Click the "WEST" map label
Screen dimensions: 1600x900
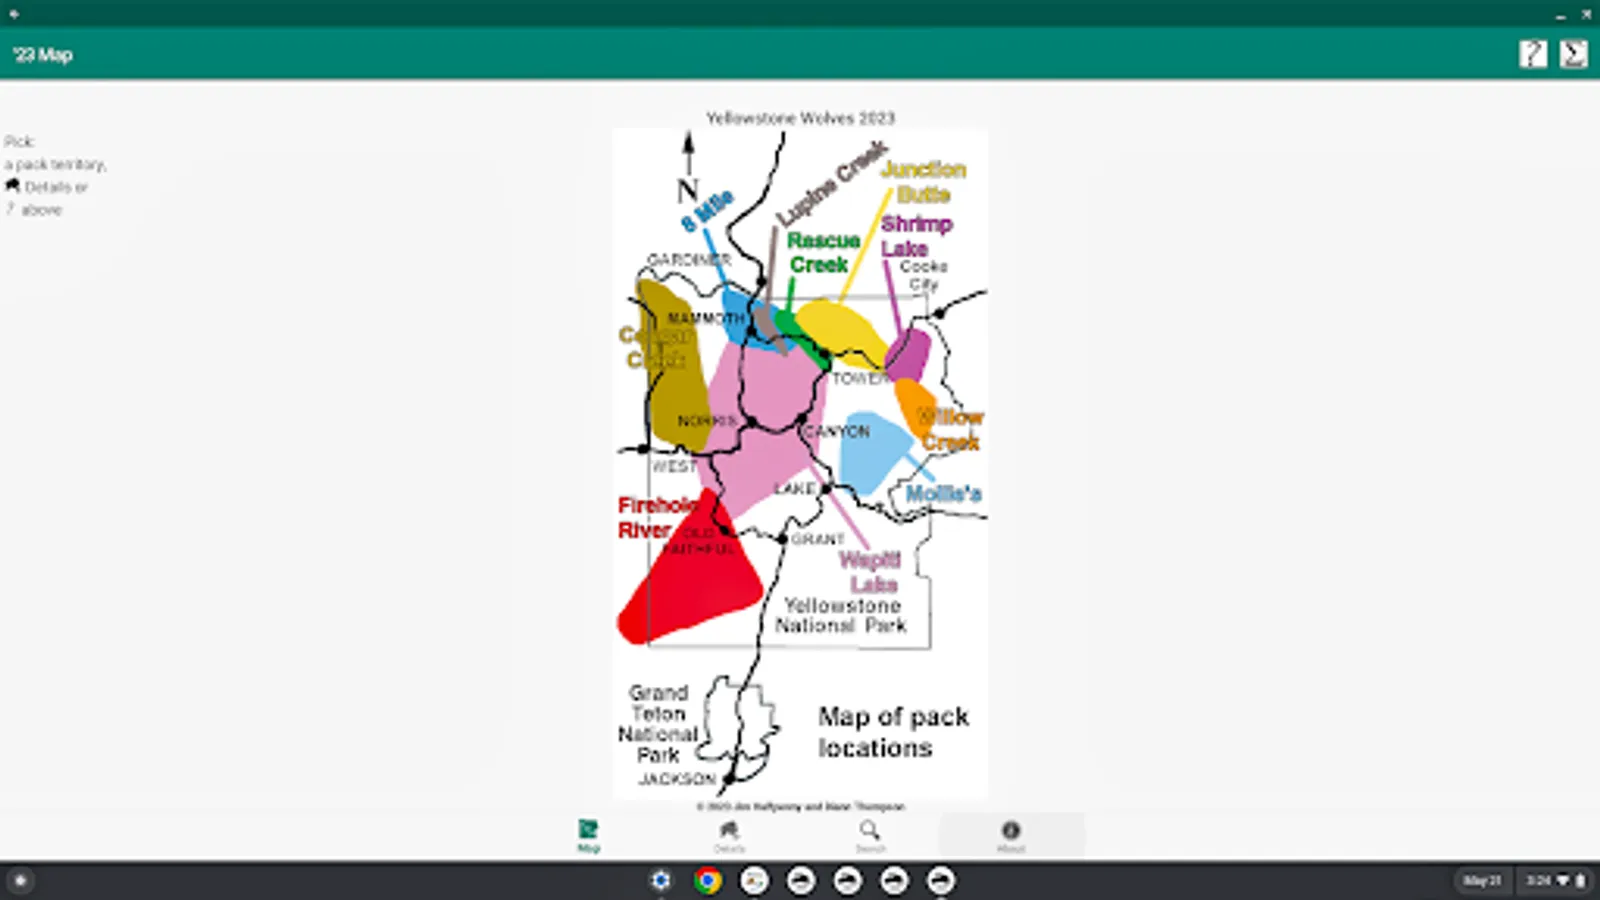(675, 466)
